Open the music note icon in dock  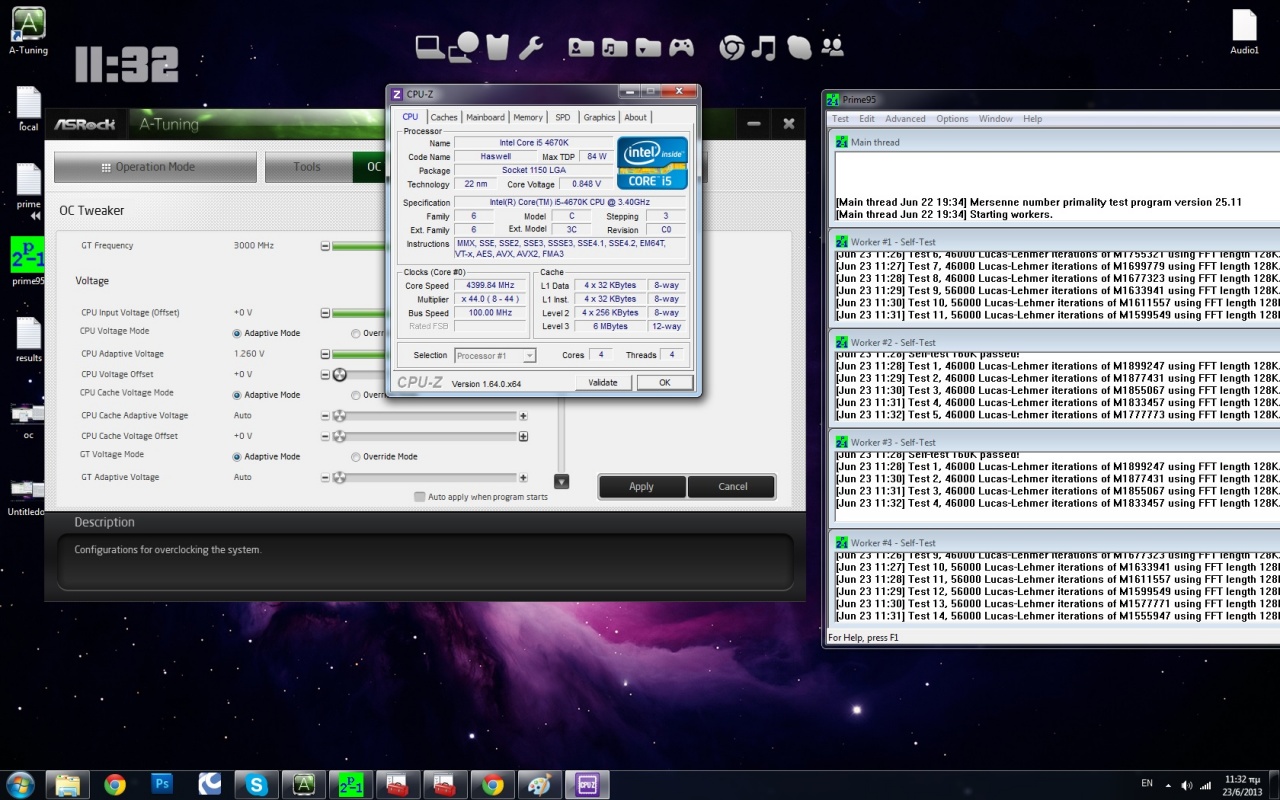click(x=764, y=47)
